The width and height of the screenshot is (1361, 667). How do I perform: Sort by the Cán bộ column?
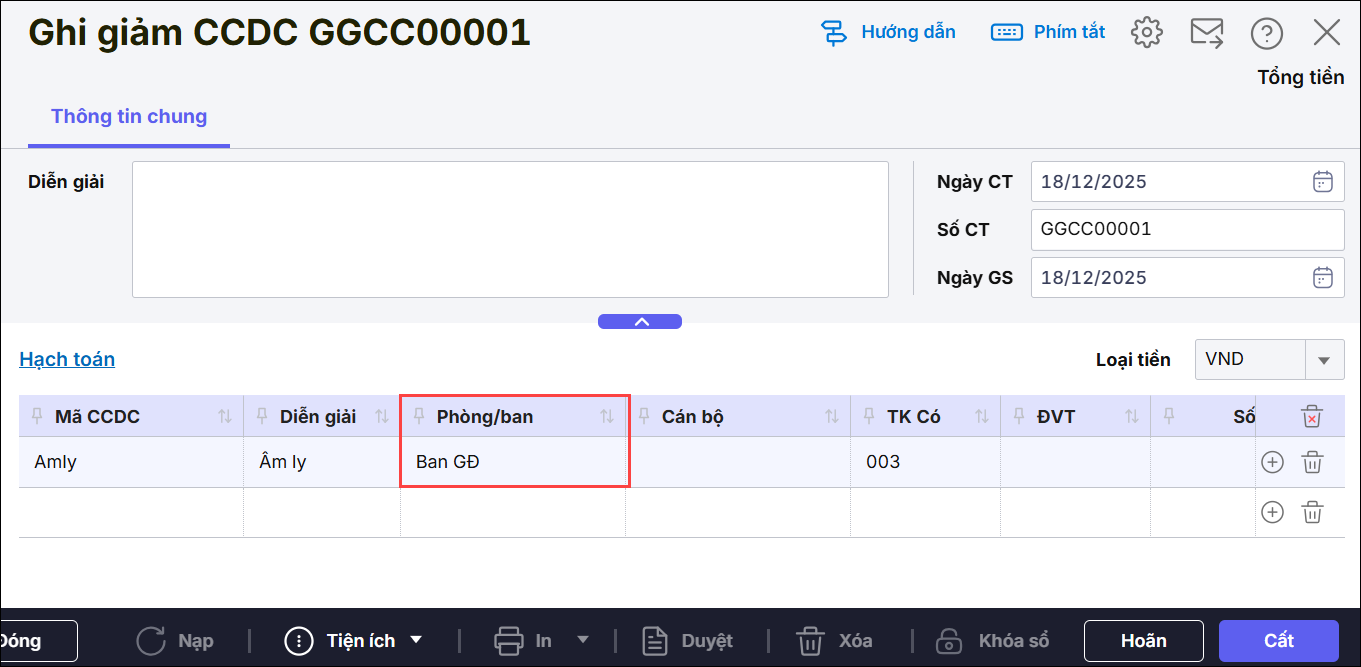(x=831, y=417)
